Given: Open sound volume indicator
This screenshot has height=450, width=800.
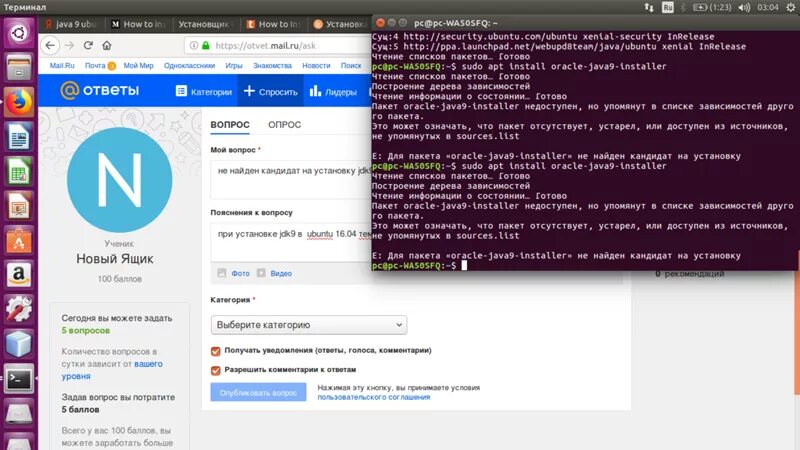Looking at the screenshot, I should tap(744, 7).
